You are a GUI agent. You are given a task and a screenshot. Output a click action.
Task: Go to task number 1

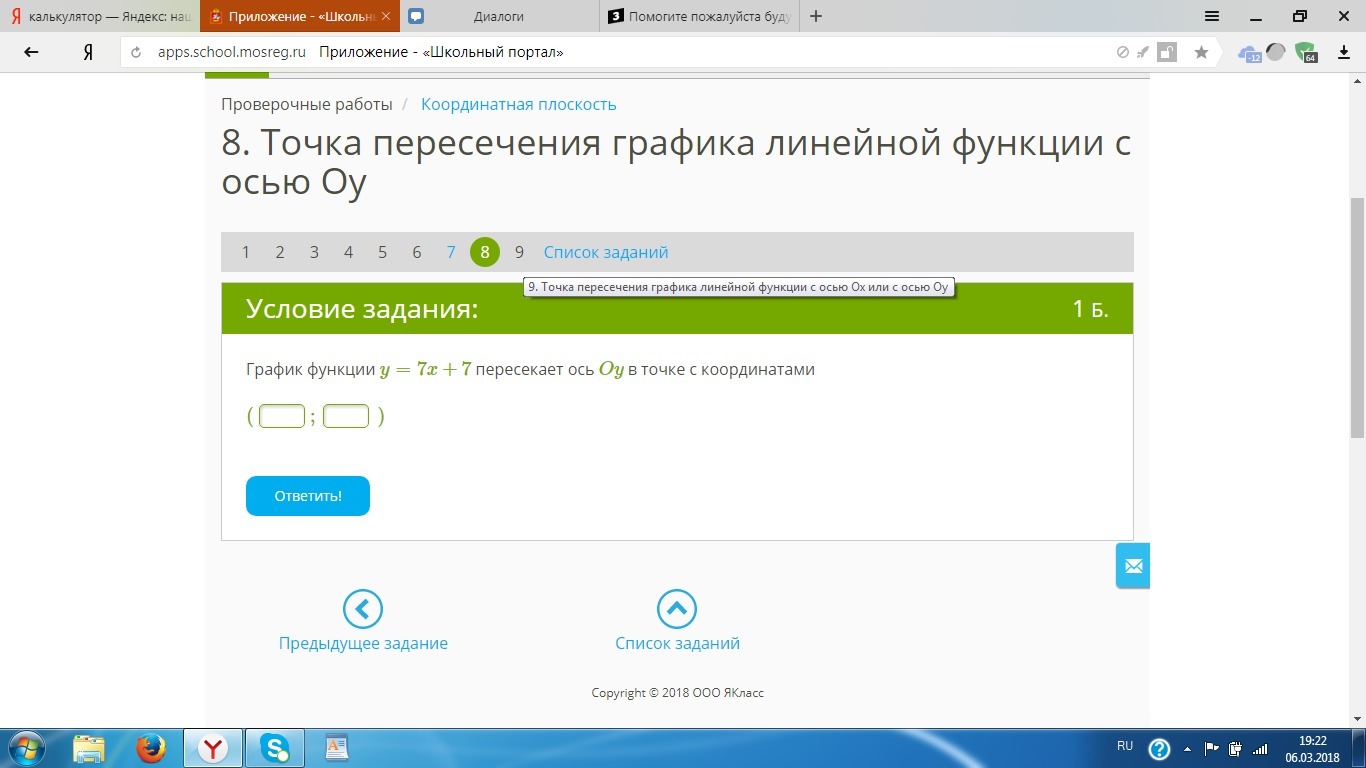point(245,252)
